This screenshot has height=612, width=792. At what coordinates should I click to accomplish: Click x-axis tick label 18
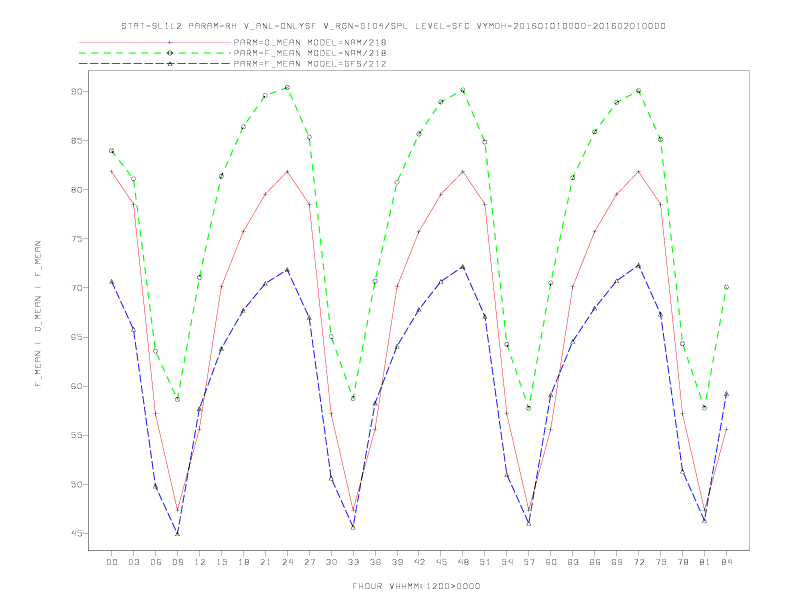(243, 562)
